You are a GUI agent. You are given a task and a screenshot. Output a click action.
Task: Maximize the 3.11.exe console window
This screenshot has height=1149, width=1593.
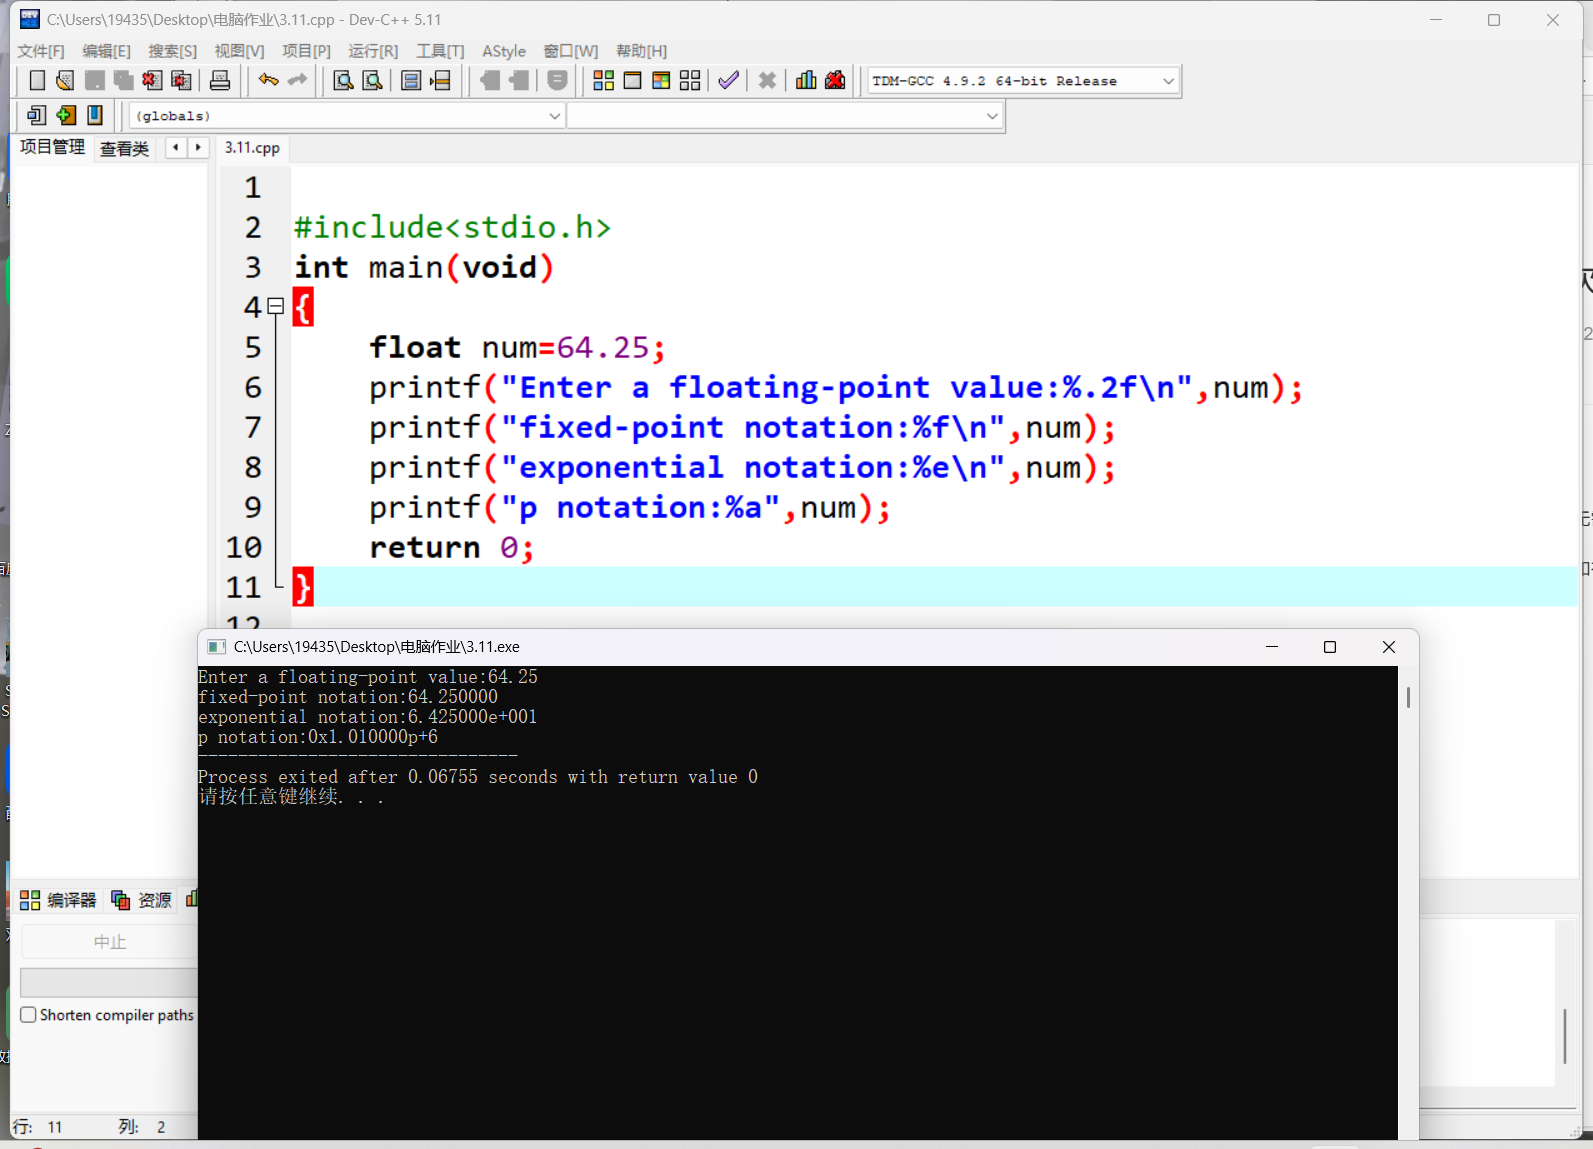tap(1330, 647)
